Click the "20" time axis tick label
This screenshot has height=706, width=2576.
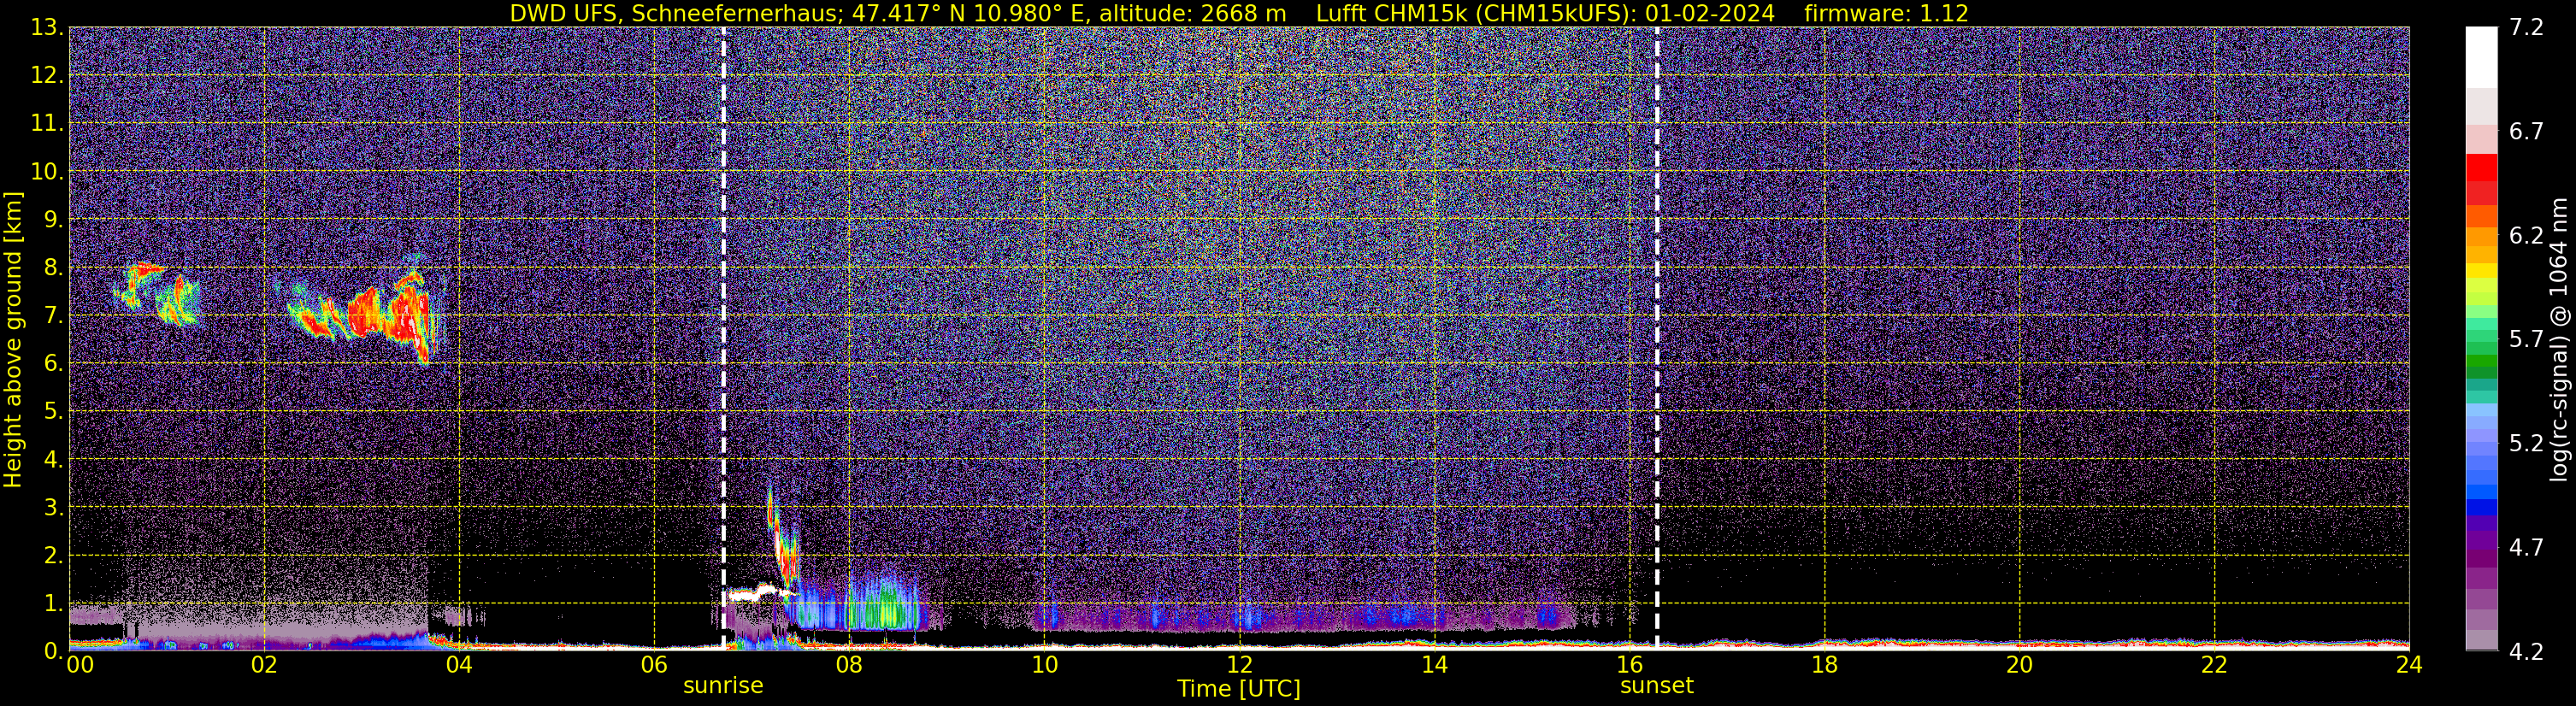coord(2019,665)
